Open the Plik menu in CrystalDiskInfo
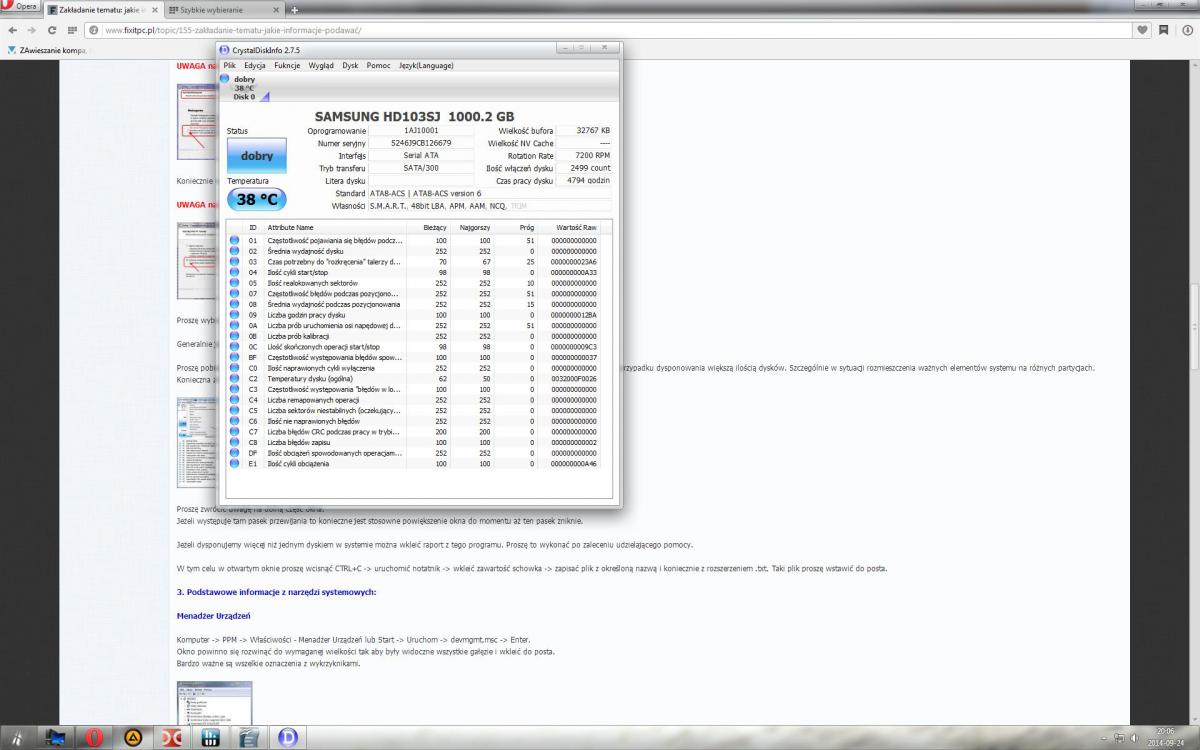This screenshot has width=1200, height=750. coord(229,65)
